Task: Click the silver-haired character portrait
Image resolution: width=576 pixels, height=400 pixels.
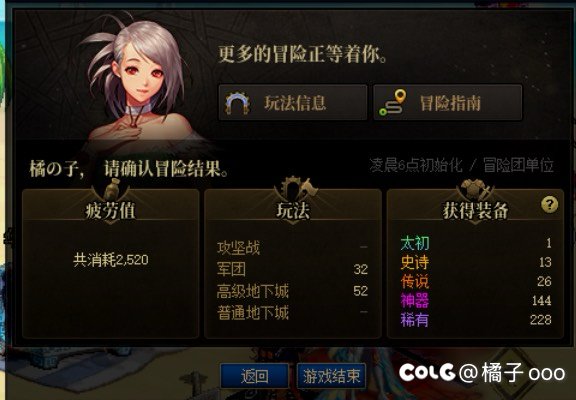Action: point(140,83)
